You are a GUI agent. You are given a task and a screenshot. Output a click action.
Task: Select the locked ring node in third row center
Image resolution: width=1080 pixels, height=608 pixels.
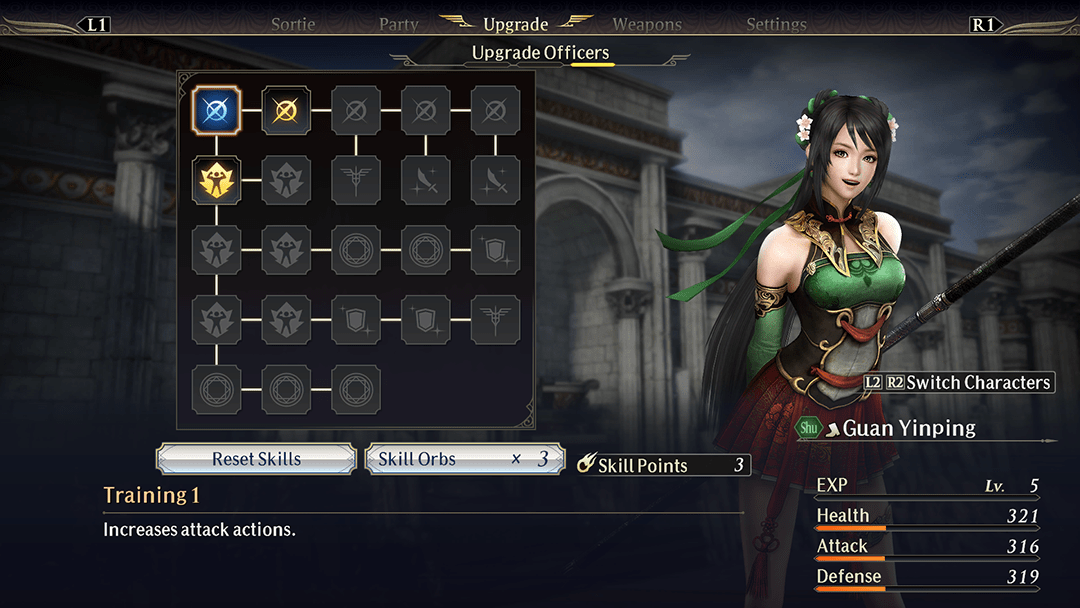click(355, 250)
